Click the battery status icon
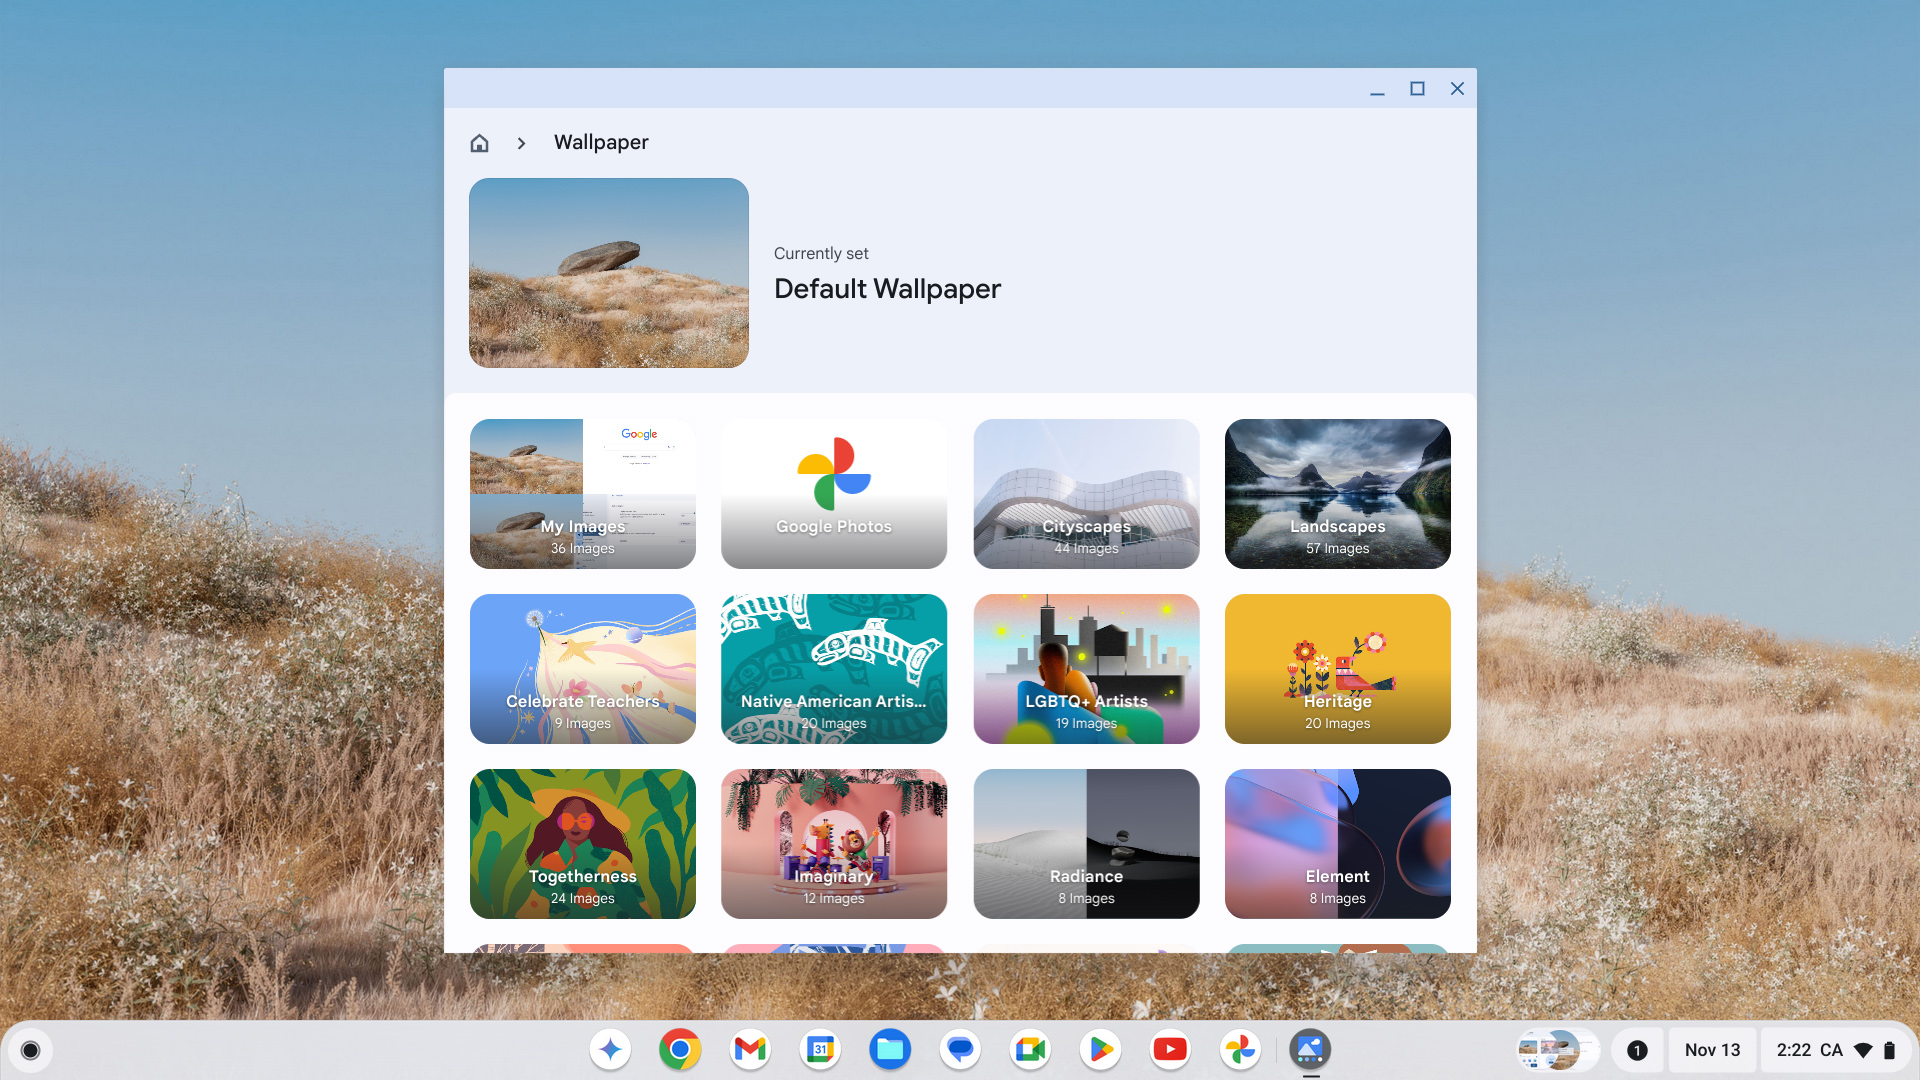The image size is (1920, 1080). [1889, 1050]
